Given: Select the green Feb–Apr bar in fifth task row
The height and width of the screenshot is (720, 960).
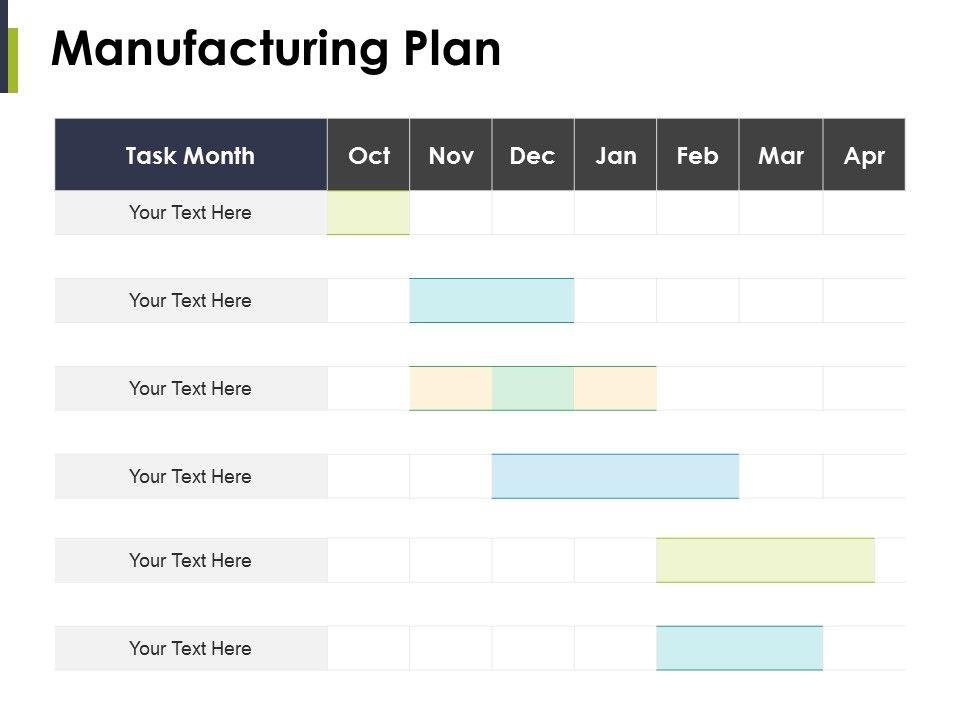Looking at the screenshot, I should point(765,560).
